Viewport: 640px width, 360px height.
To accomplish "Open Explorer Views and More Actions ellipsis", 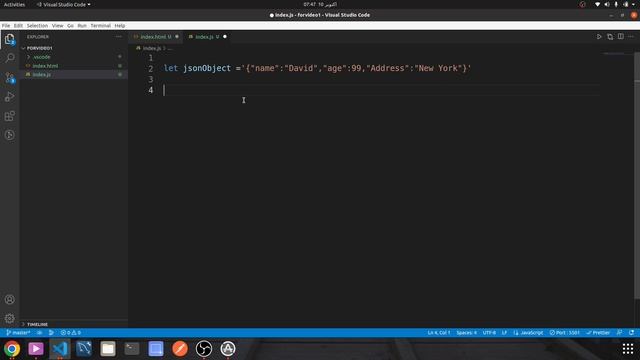I will pyautogui.click(x=119, y=37).
